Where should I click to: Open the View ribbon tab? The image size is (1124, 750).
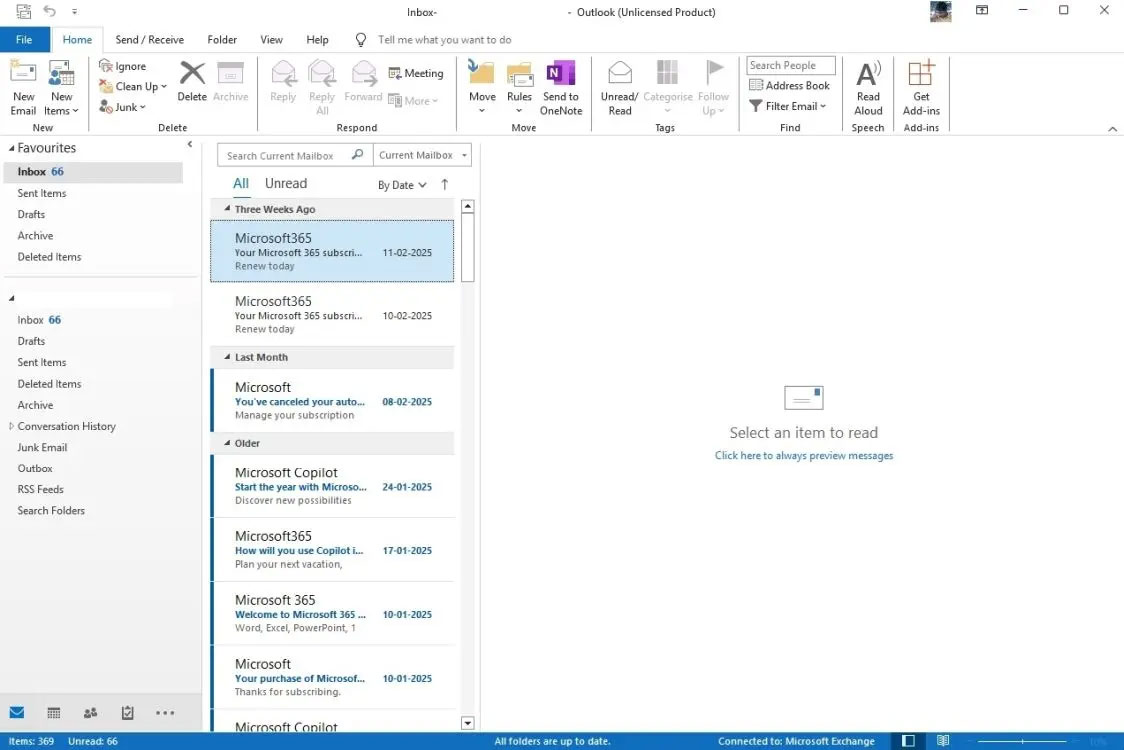coord(271,39)
